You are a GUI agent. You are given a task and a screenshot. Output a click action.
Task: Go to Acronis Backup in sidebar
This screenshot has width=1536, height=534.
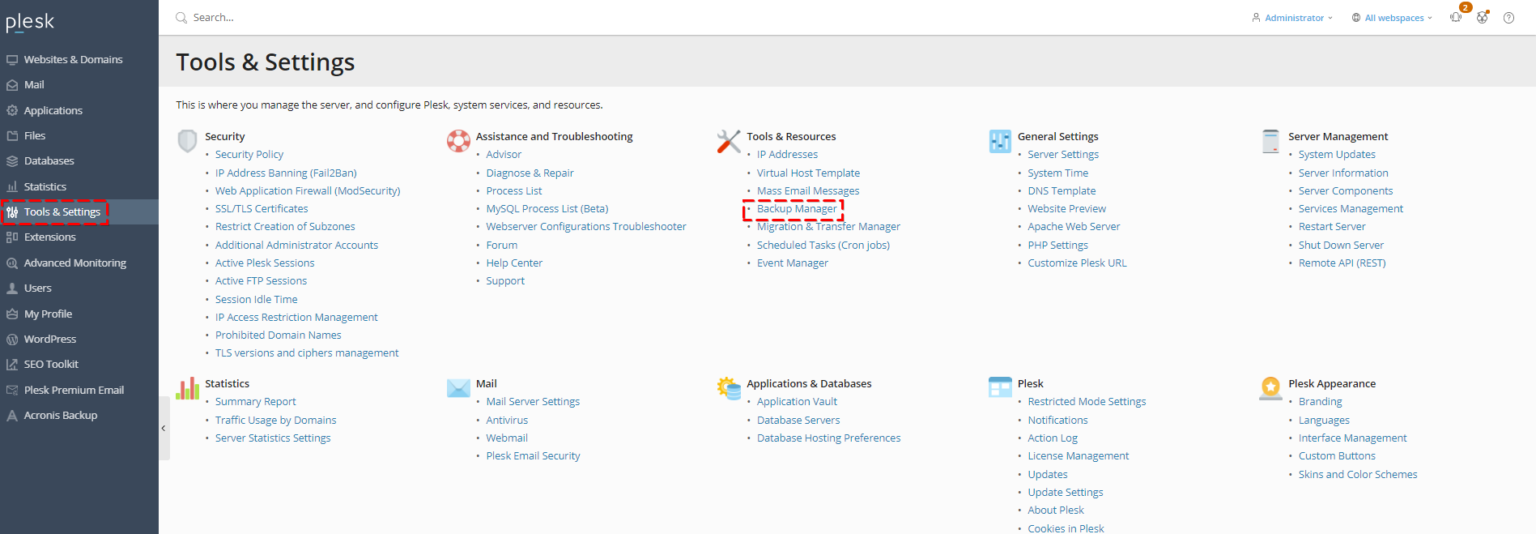[60, 415]
